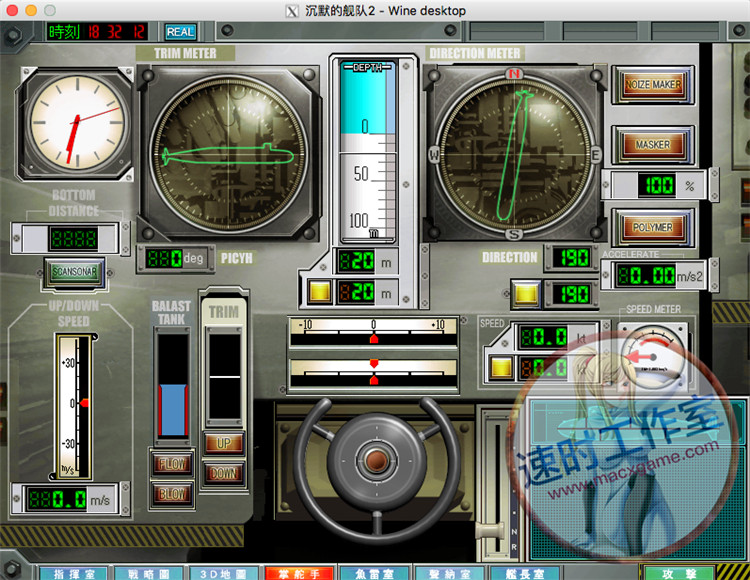Click the up/down speed 0.0 m/s display
This screenshot has width=750, height=580.
click(56, 500)
